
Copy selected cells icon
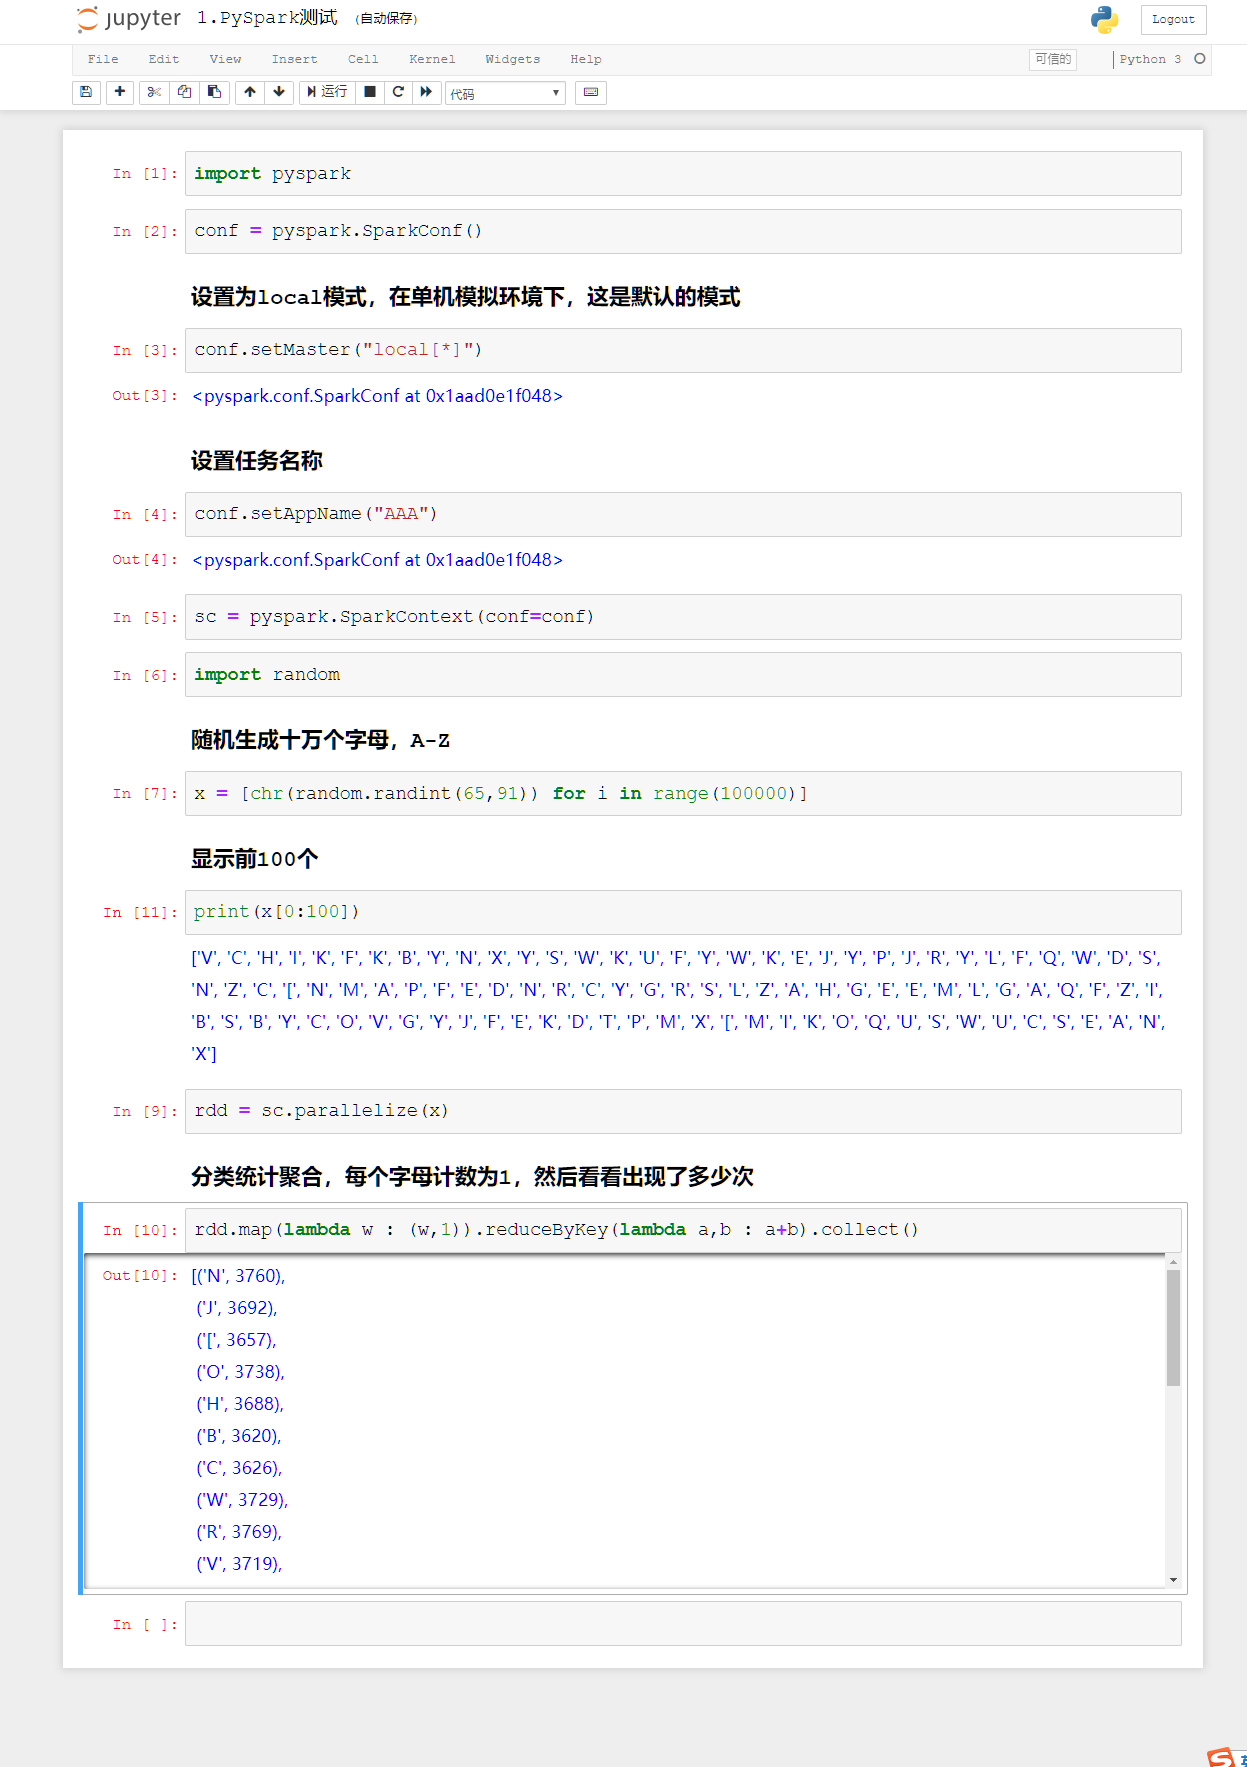coord(184,93)
